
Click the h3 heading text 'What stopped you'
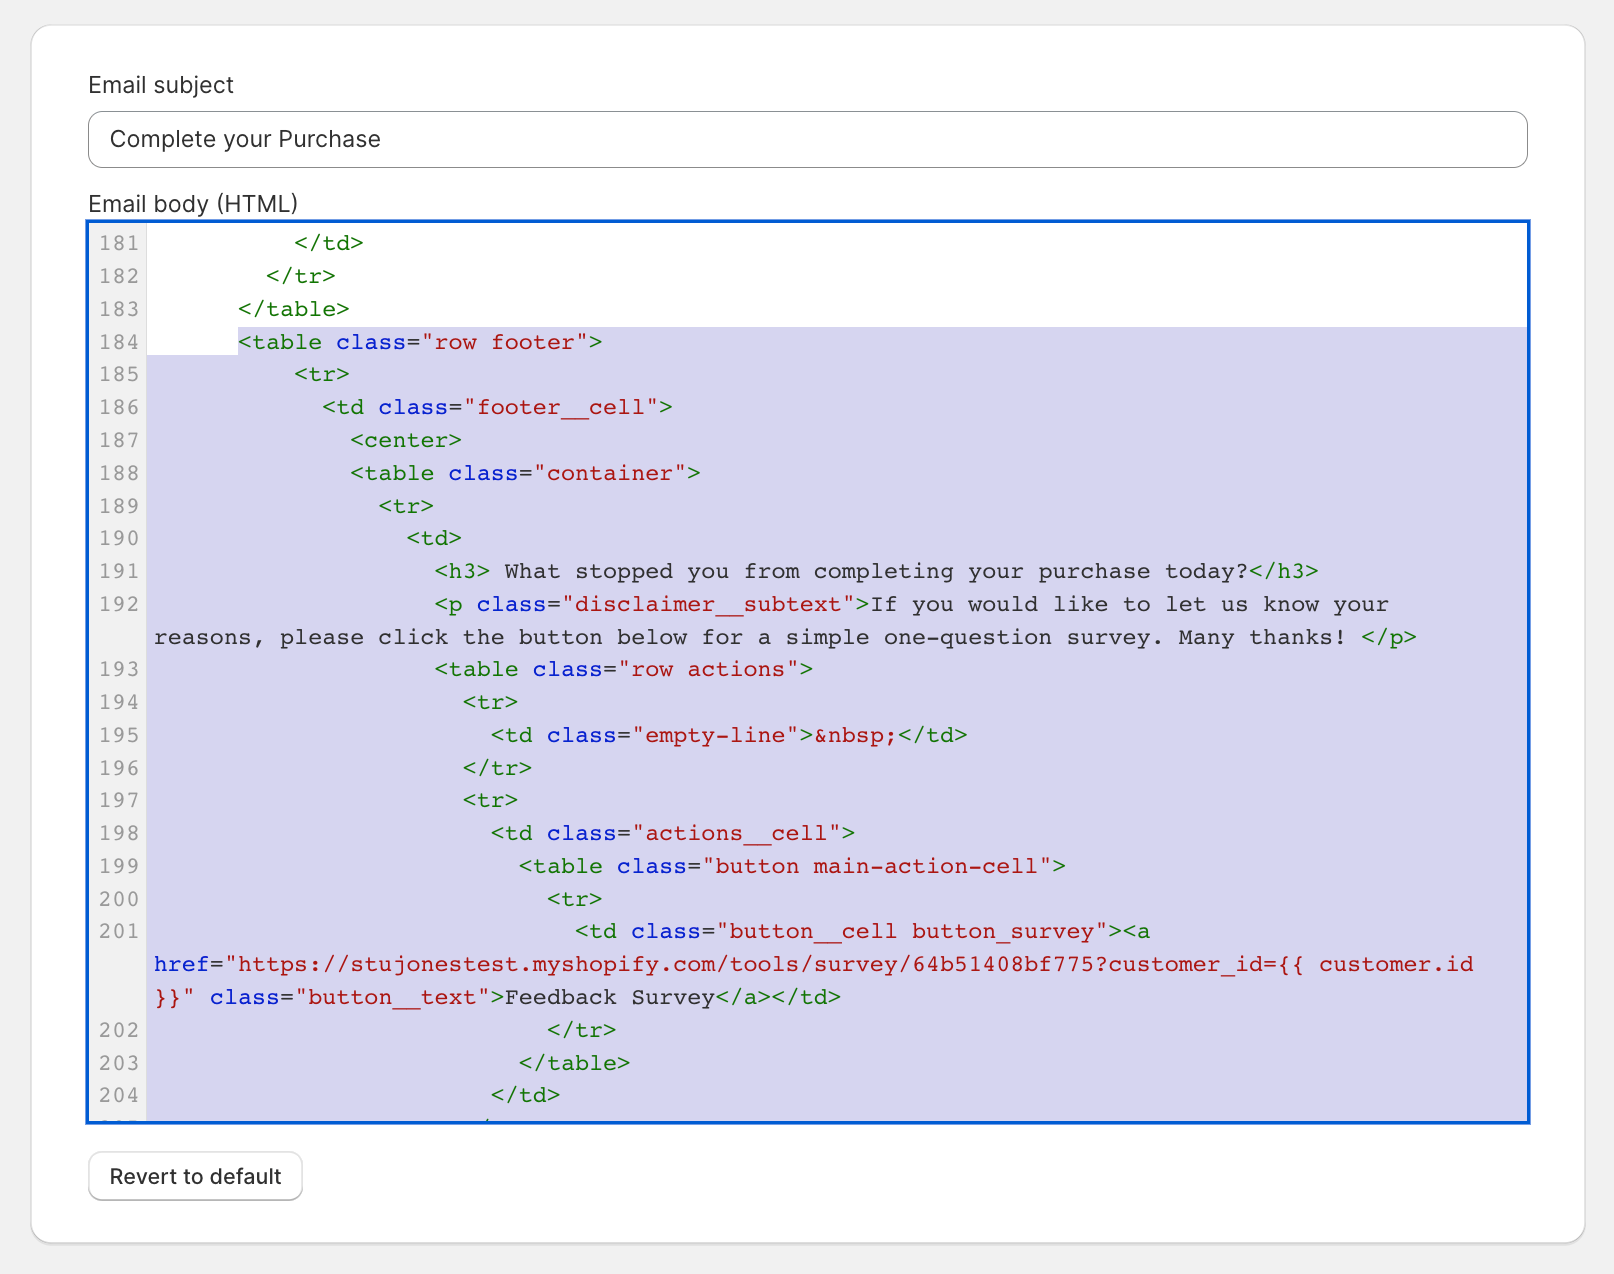pos(617,571)
